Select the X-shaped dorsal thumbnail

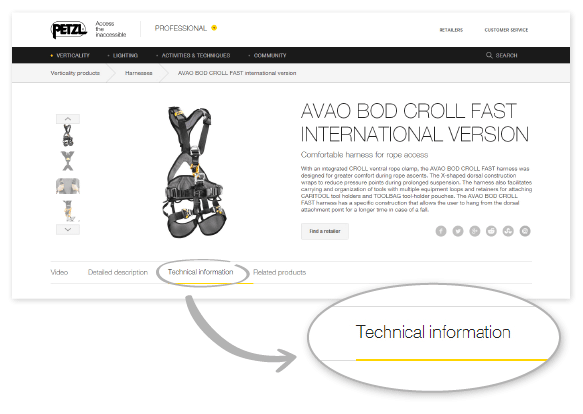point(68,161)
